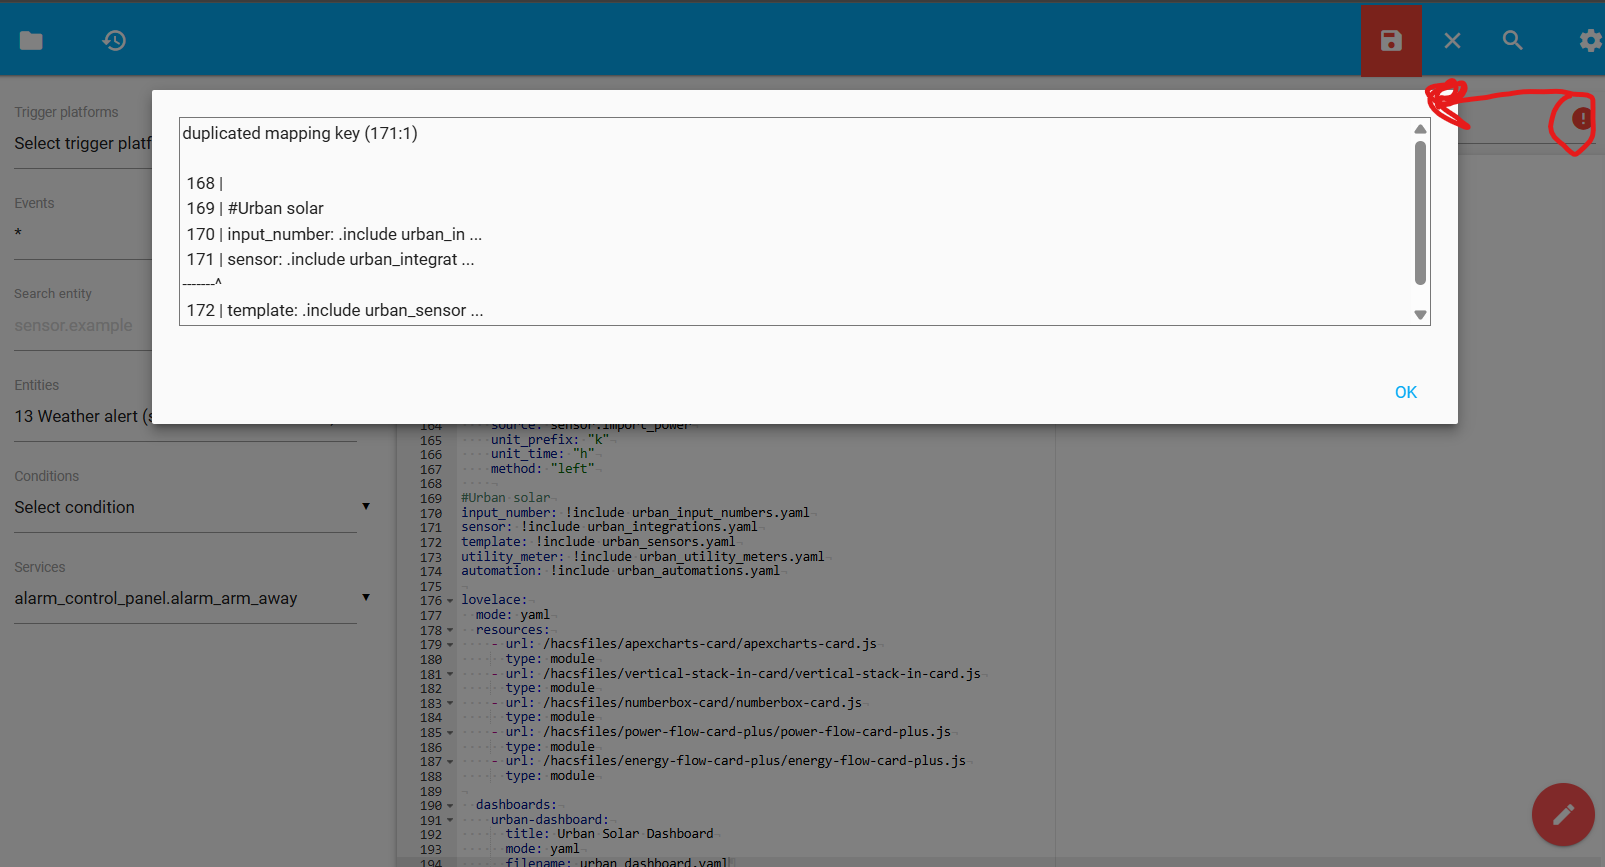Image resolution: width=1605 pixels, height=867 pixels.
Task: Open the file browser folder icon
Action: point(31,41)
